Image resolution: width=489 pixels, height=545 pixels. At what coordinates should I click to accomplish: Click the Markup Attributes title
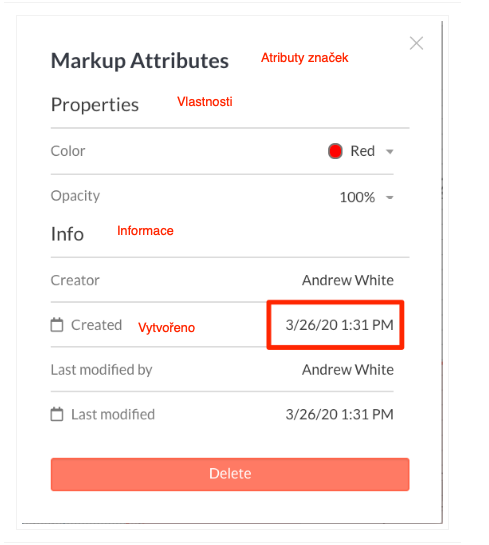pyautogui.click(x=140, y=61)
